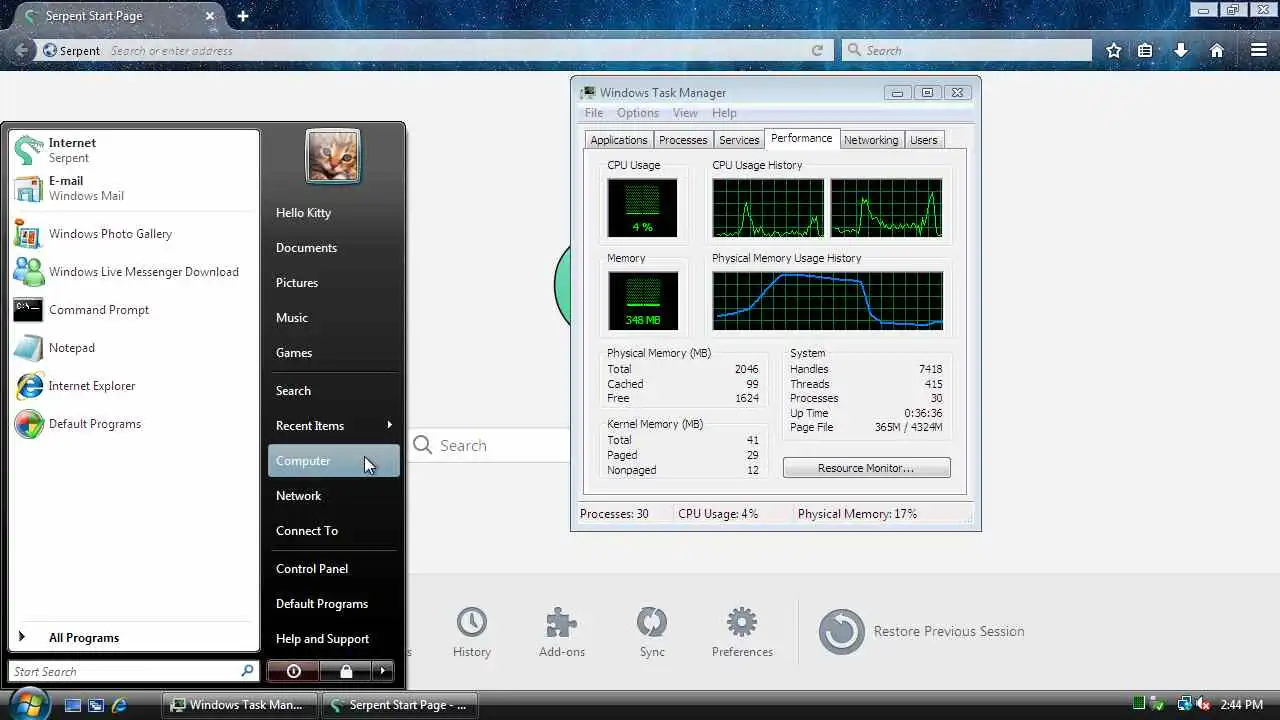This screenshot has height=720, width=1280.
Task: Open Task Manager Options menu
Action: click(x=638, y=113)
